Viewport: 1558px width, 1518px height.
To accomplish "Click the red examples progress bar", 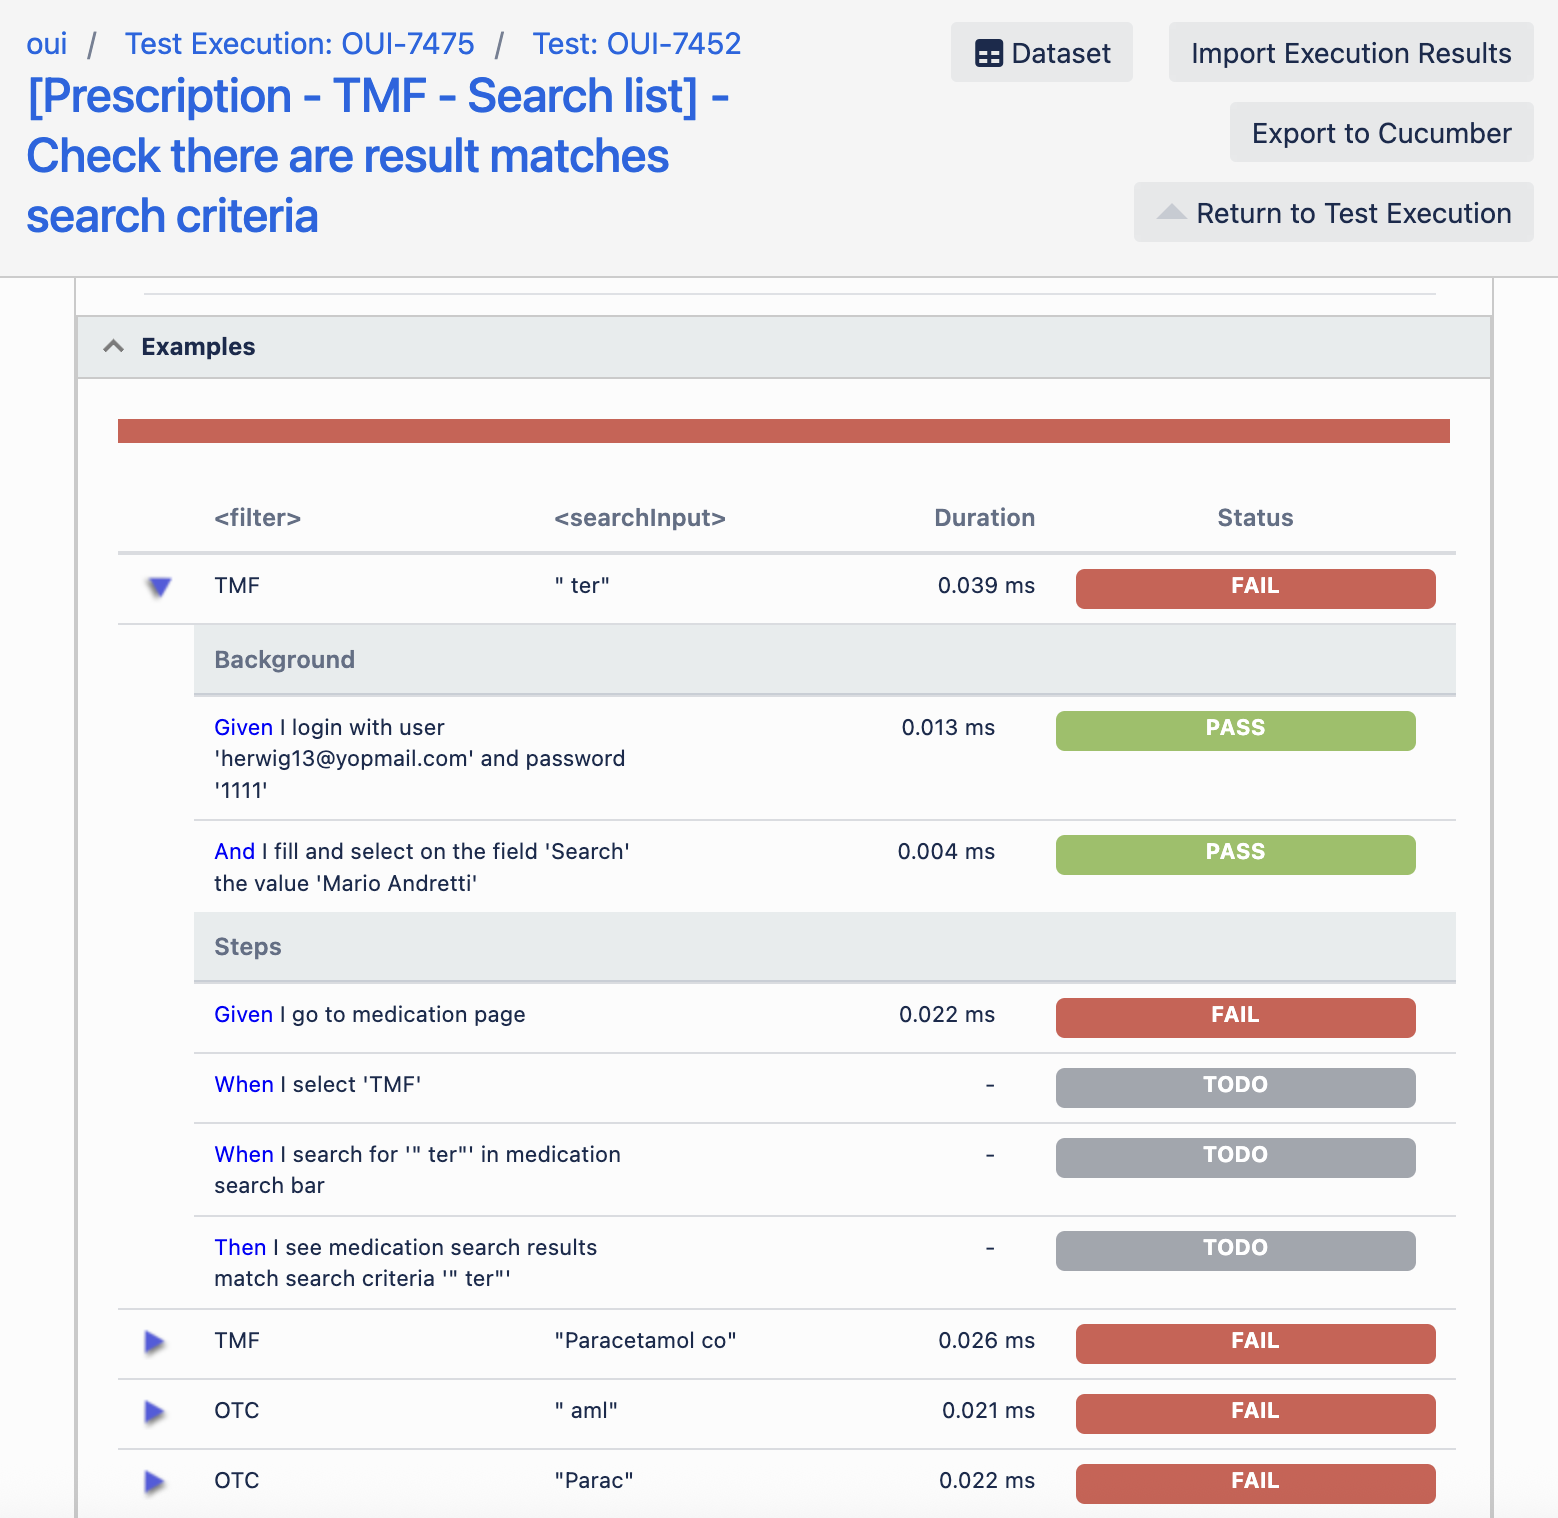I will (783, 431).
